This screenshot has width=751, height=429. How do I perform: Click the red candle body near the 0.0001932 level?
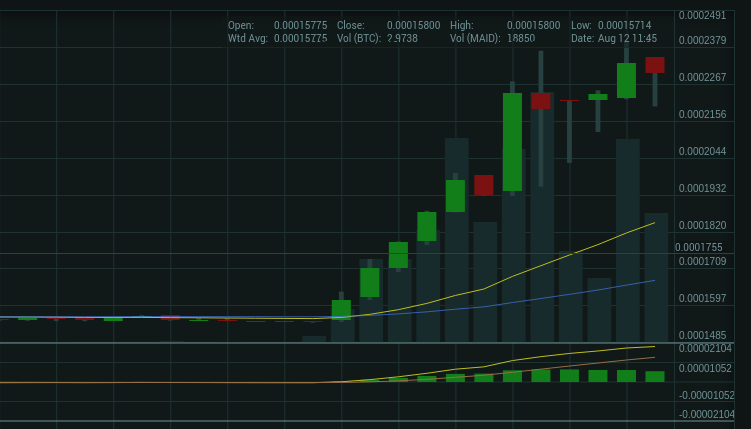point(484,185)
